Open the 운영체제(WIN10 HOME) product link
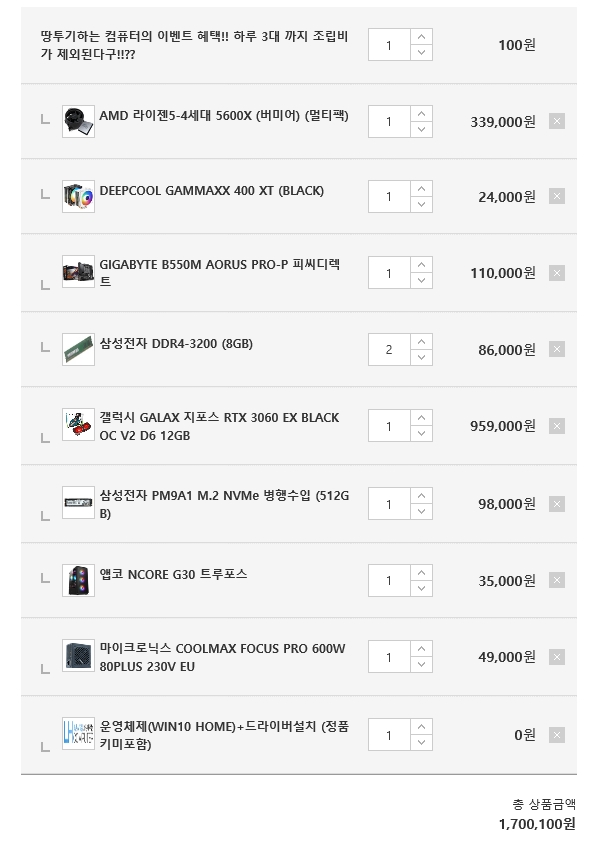Image resolution: width=597 pixels, height=849 pixels. point(224,735)
